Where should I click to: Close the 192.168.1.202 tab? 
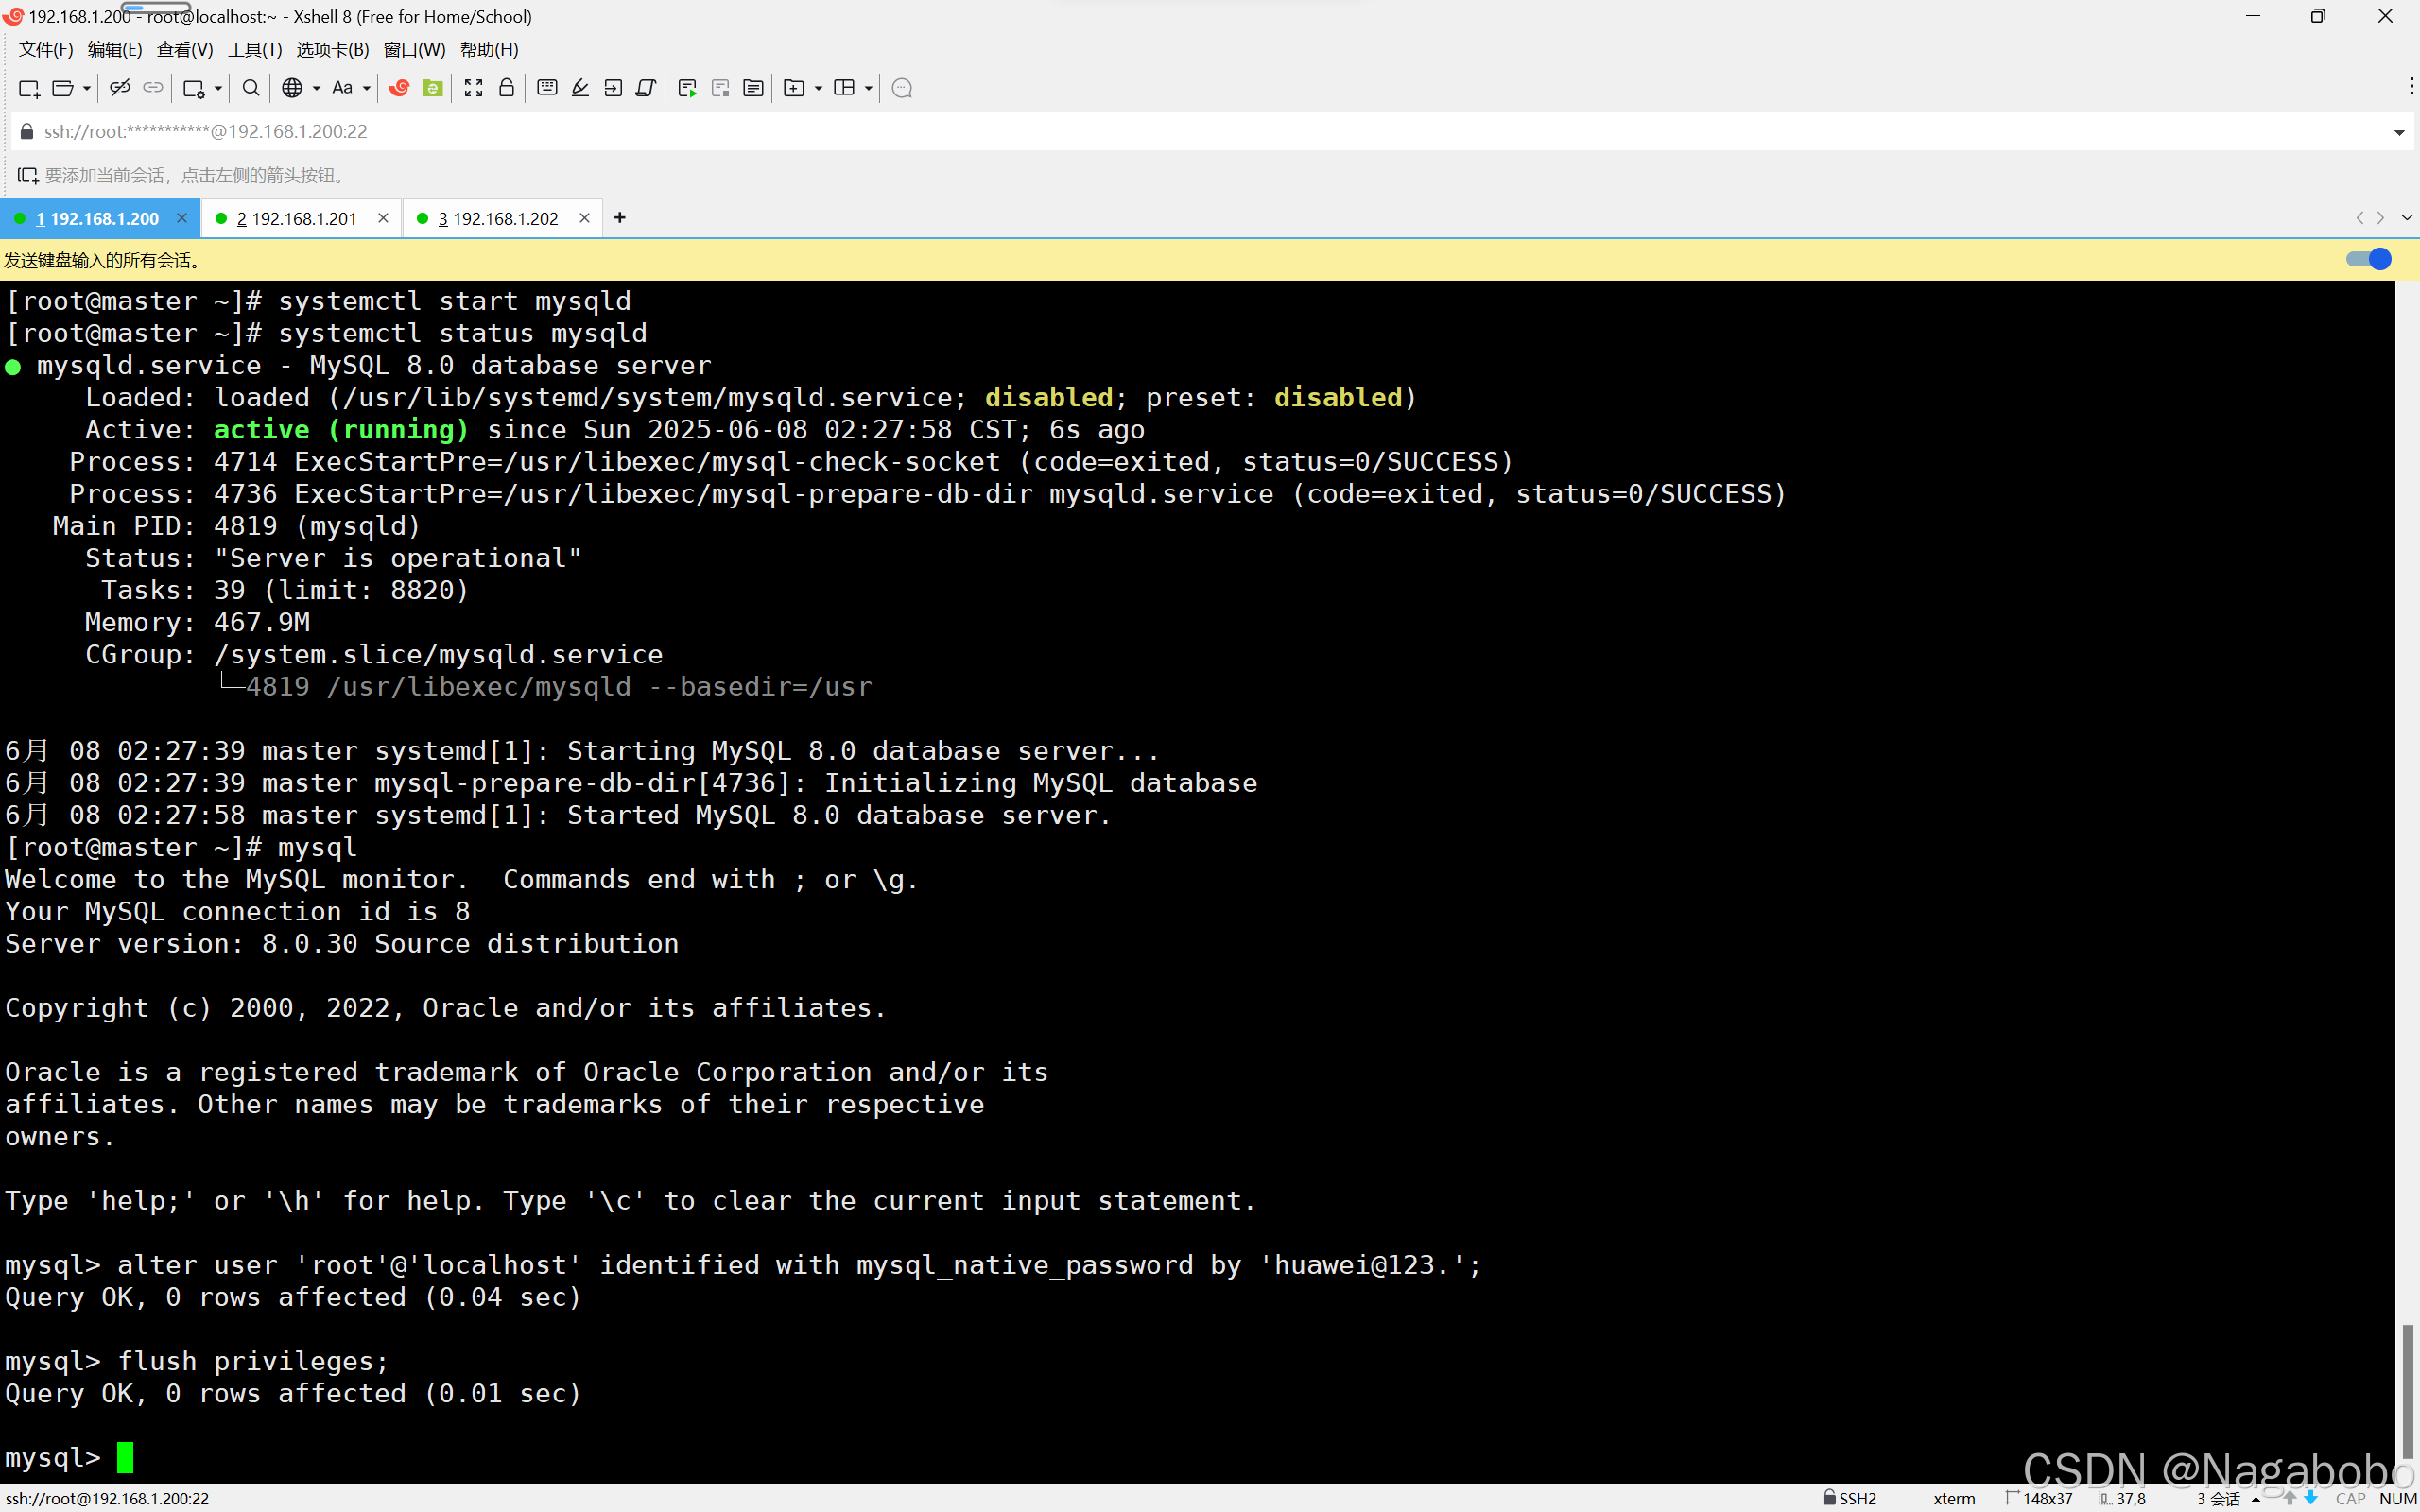(x=585, y=218)
